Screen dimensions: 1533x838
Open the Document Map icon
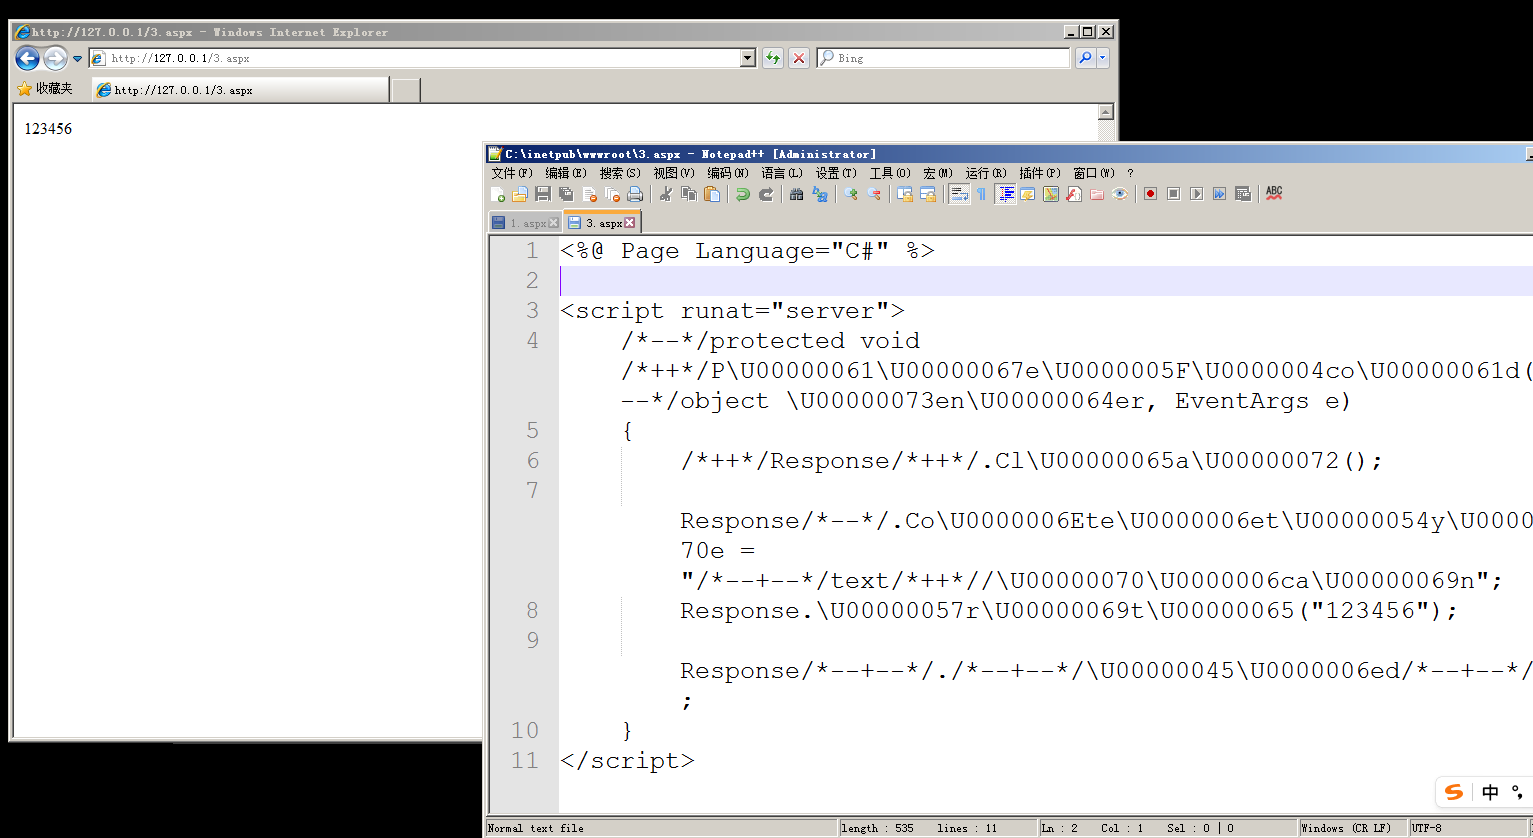(x=1051, y=194)
